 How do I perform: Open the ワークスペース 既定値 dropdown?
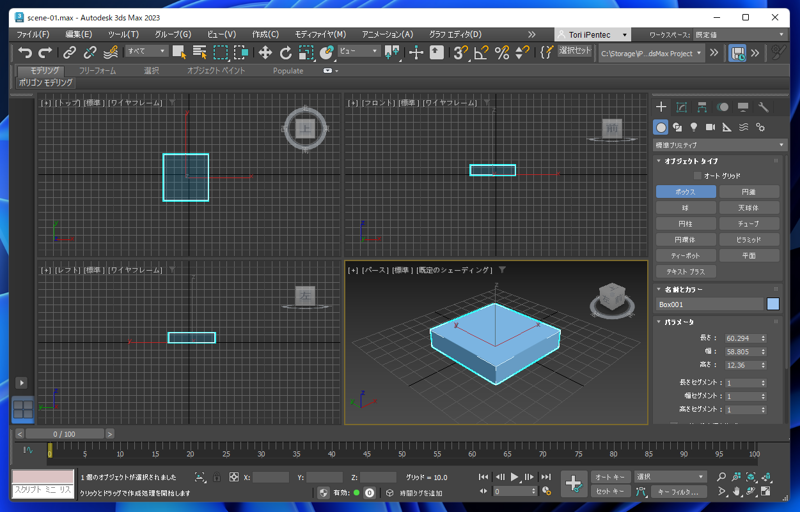pos(739,35)
